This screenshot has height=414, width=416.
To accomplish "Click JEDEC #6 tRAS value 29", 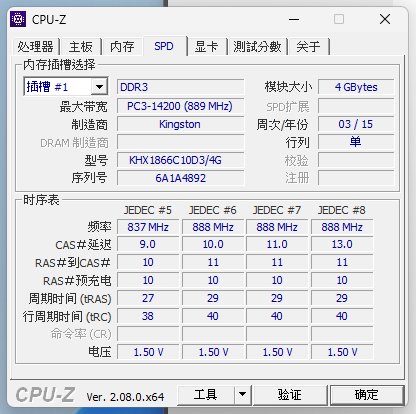I will pyautogui.click(x=213, y=298).
